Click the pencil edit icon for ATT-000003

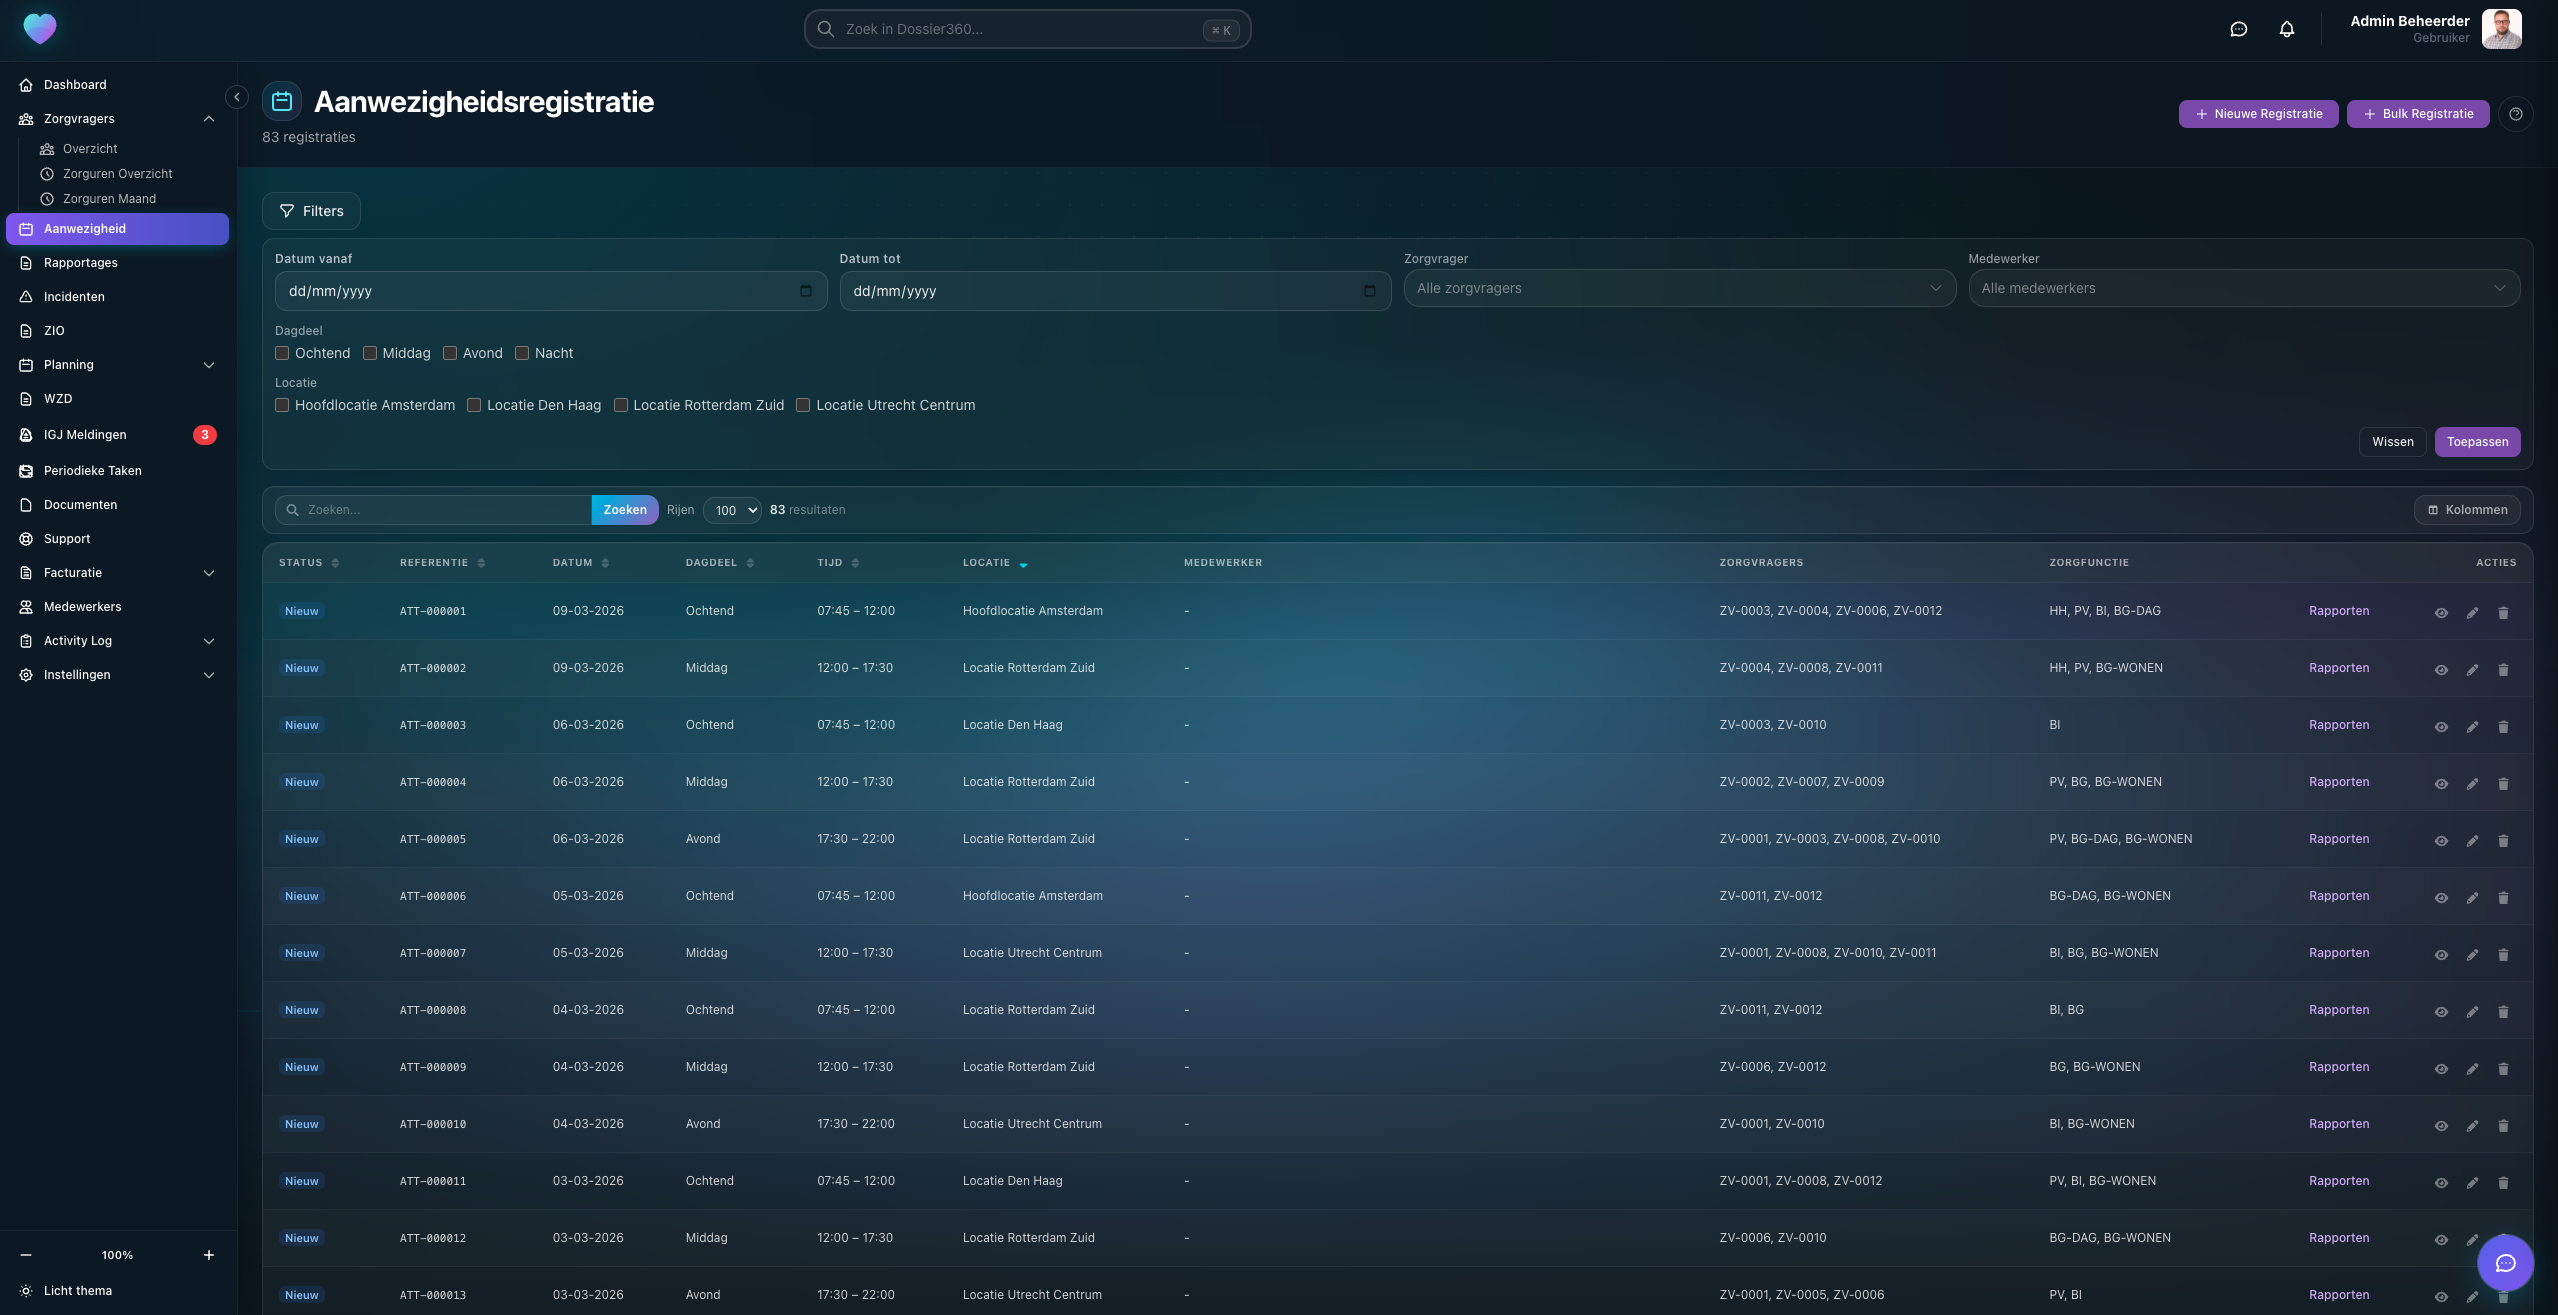coord(2472,727)
